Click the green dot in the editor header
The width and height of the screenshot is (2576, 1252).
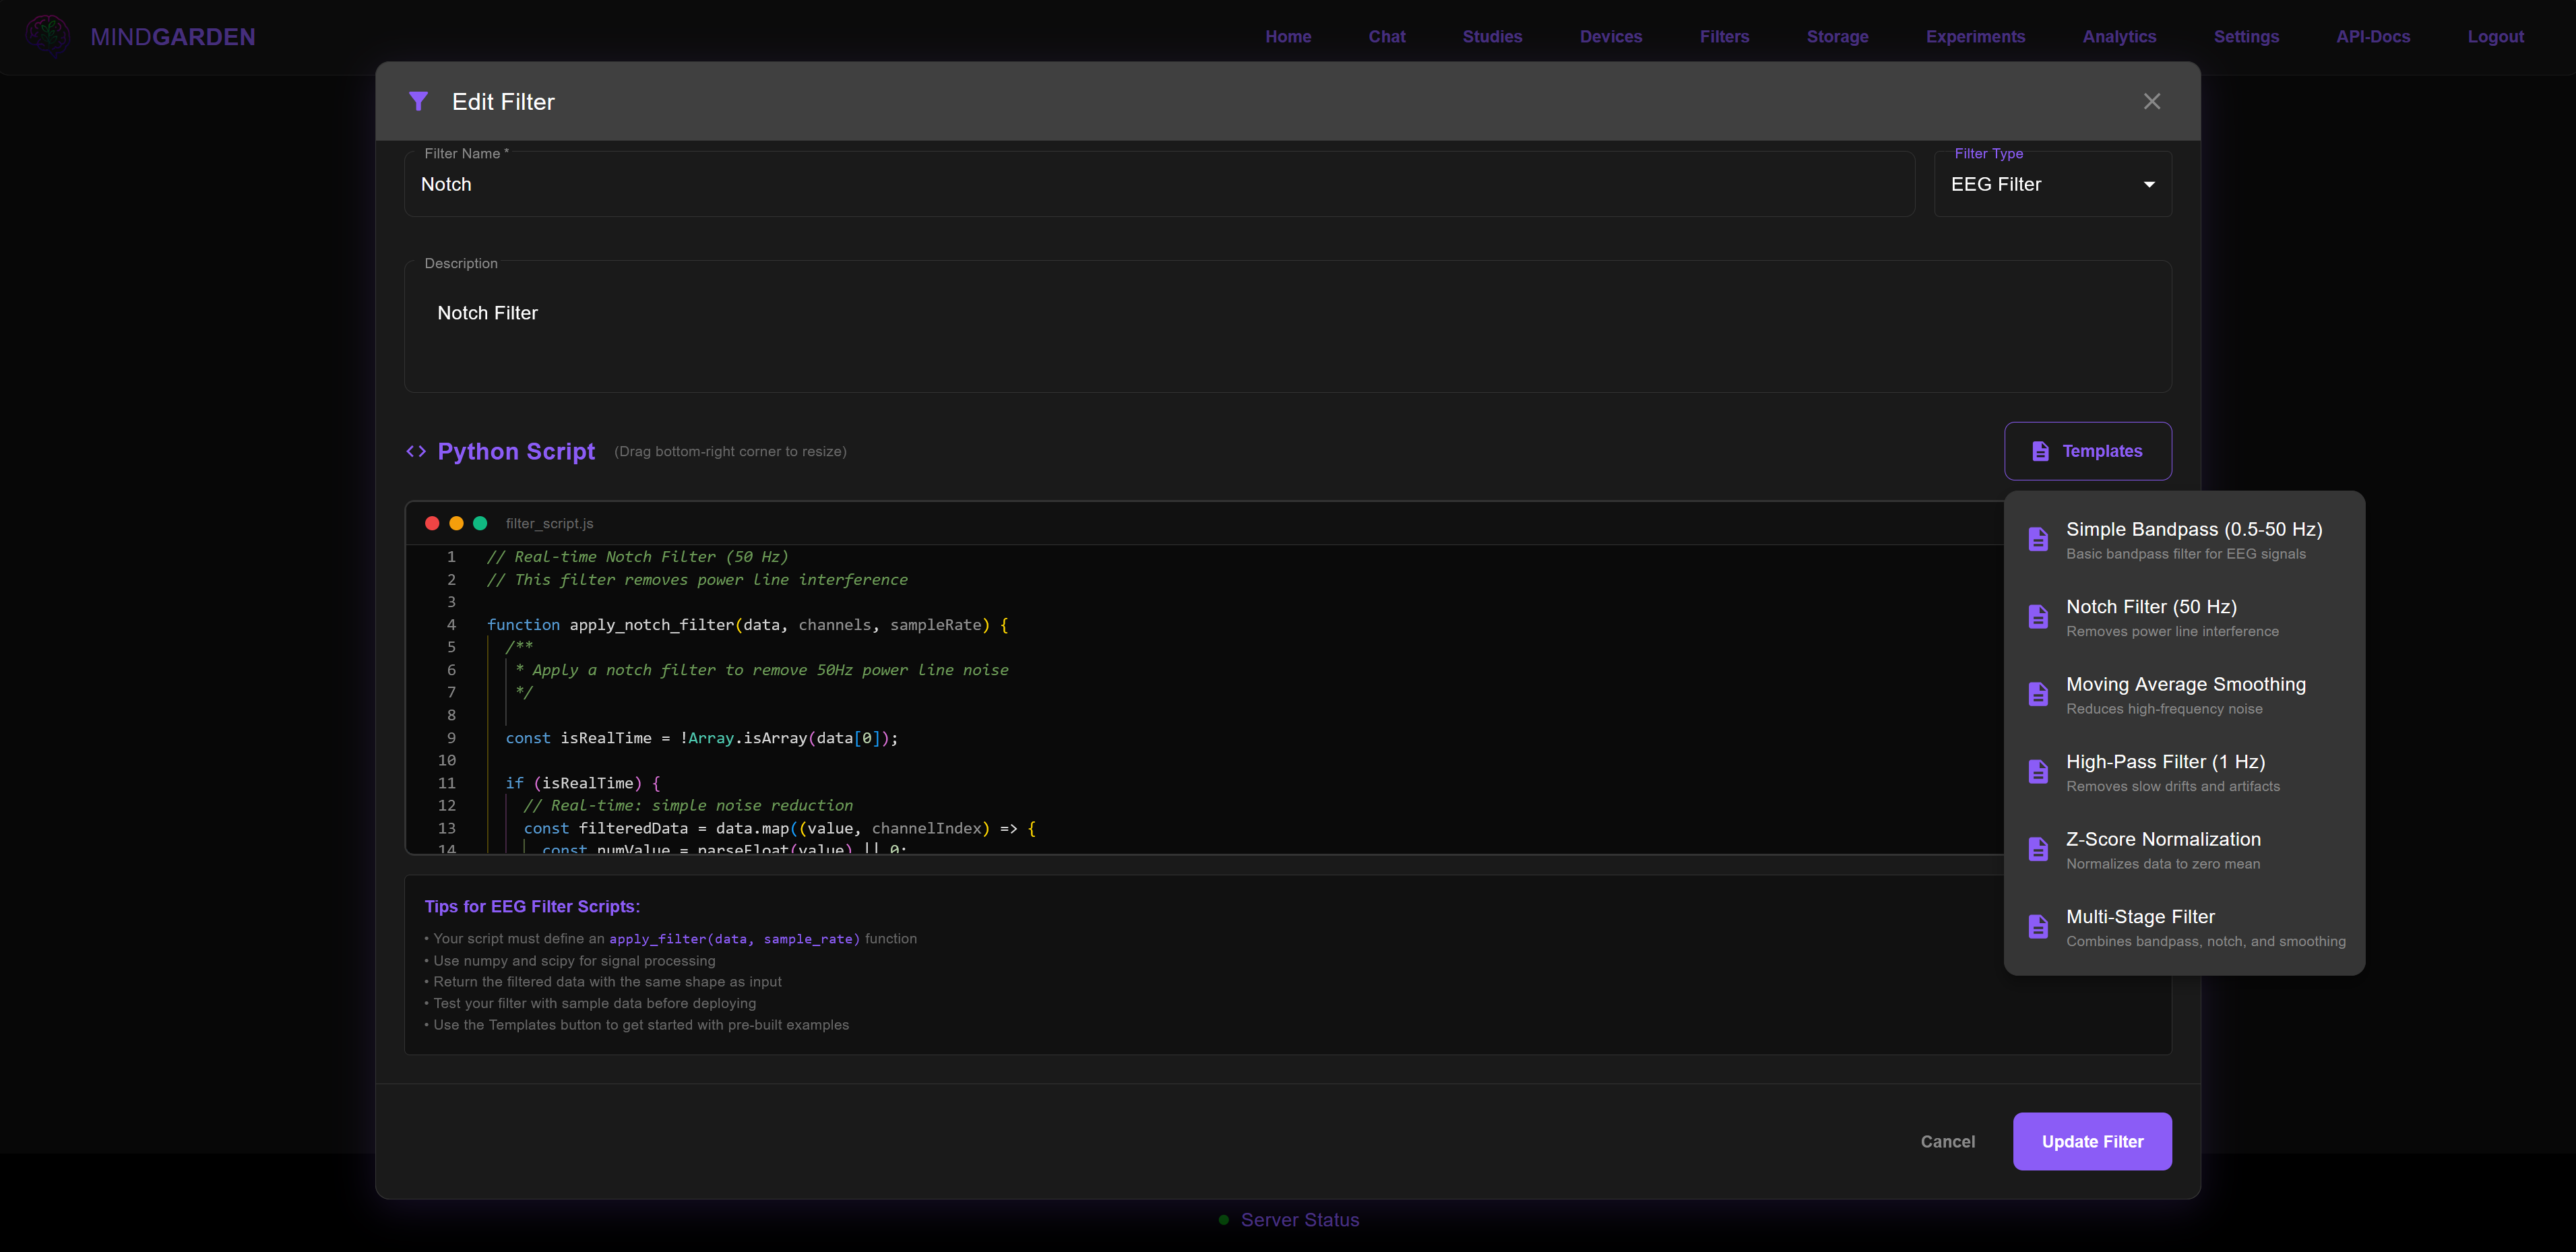(x=480, y=523)
